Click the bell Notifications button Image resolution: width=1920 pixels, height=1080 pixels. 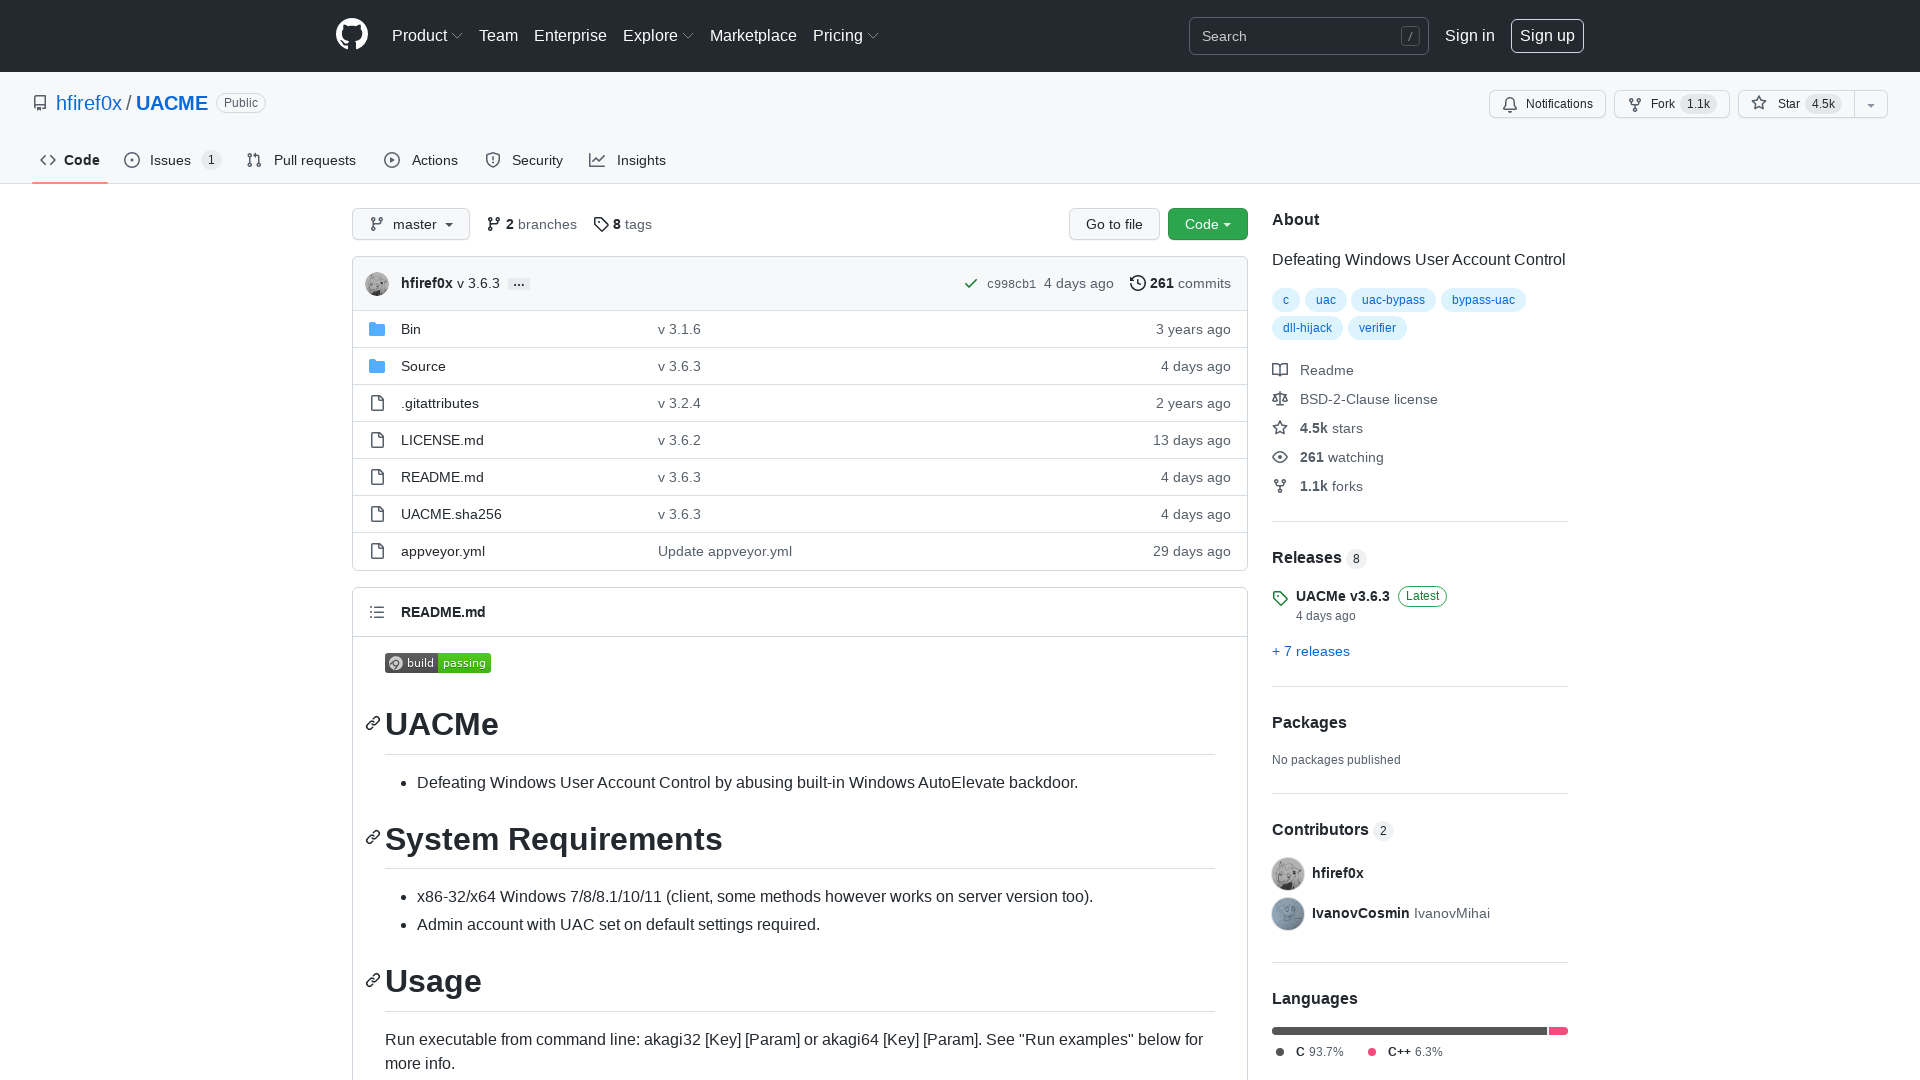[x=1547, y=104]
